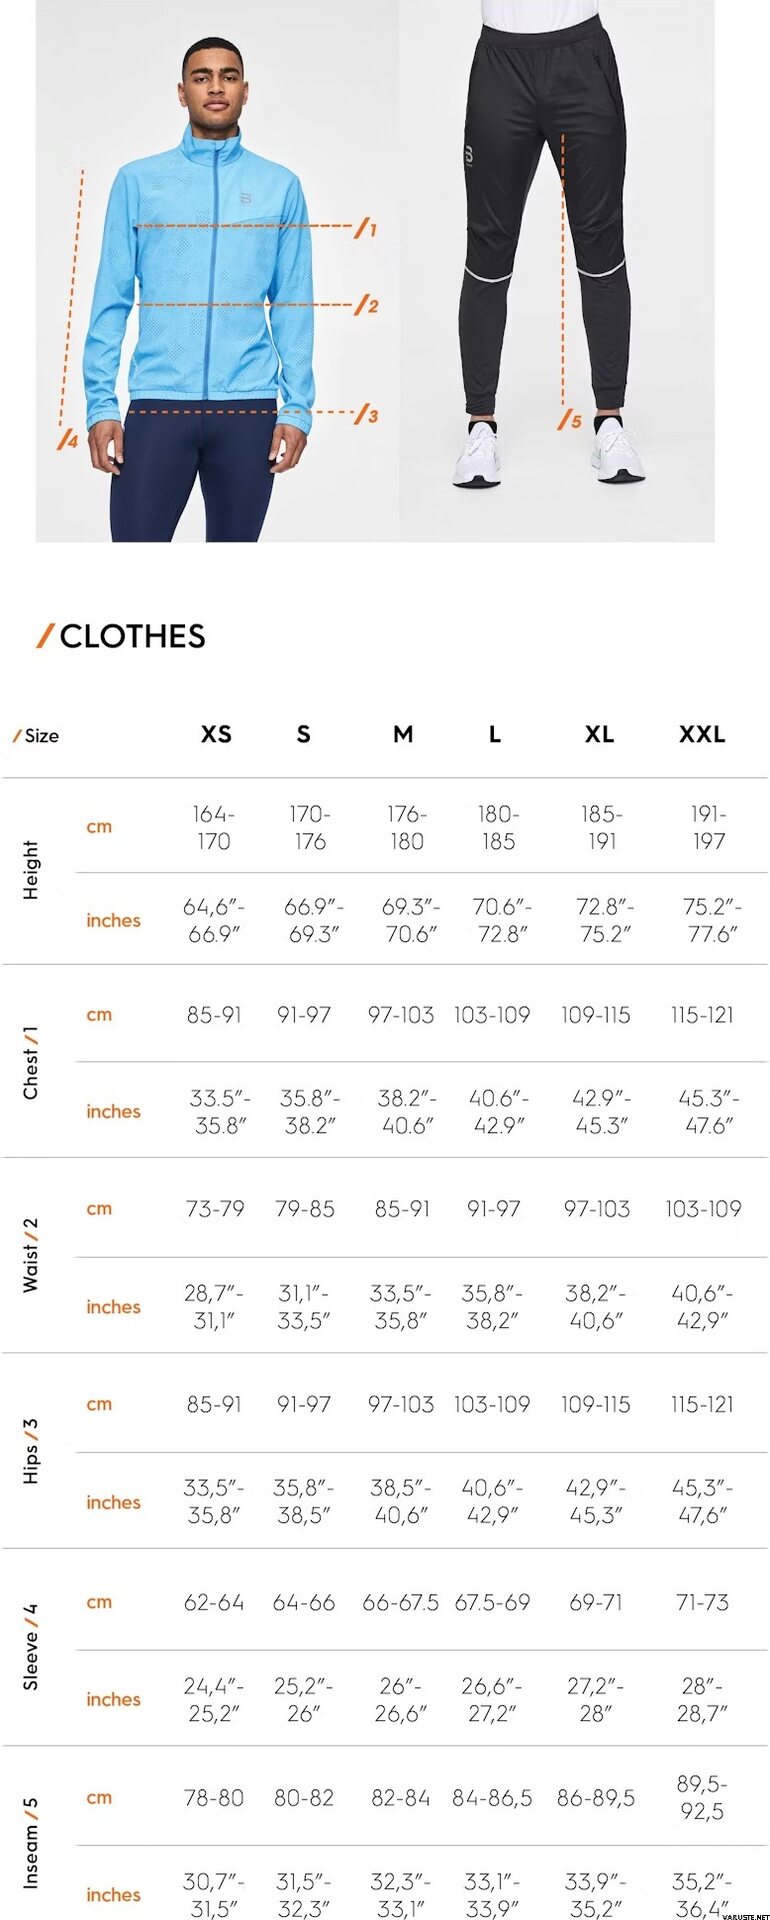The image size is (770, 1920).
Task: Click the Height row label
Action: point(31,870)
